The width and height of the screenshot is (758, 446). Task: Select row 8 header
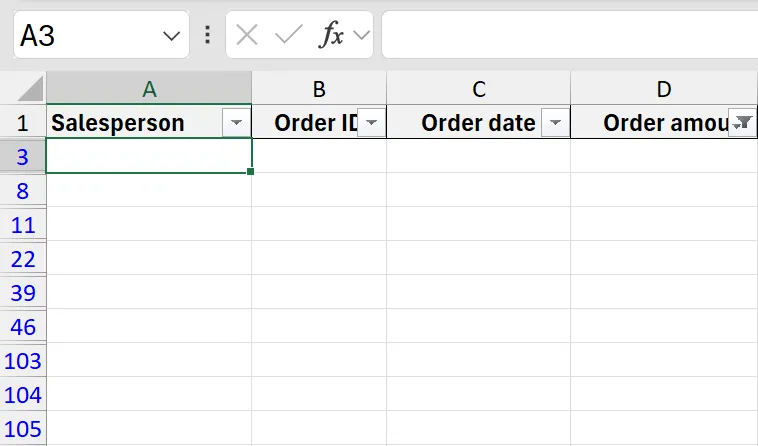pos(23,190)
